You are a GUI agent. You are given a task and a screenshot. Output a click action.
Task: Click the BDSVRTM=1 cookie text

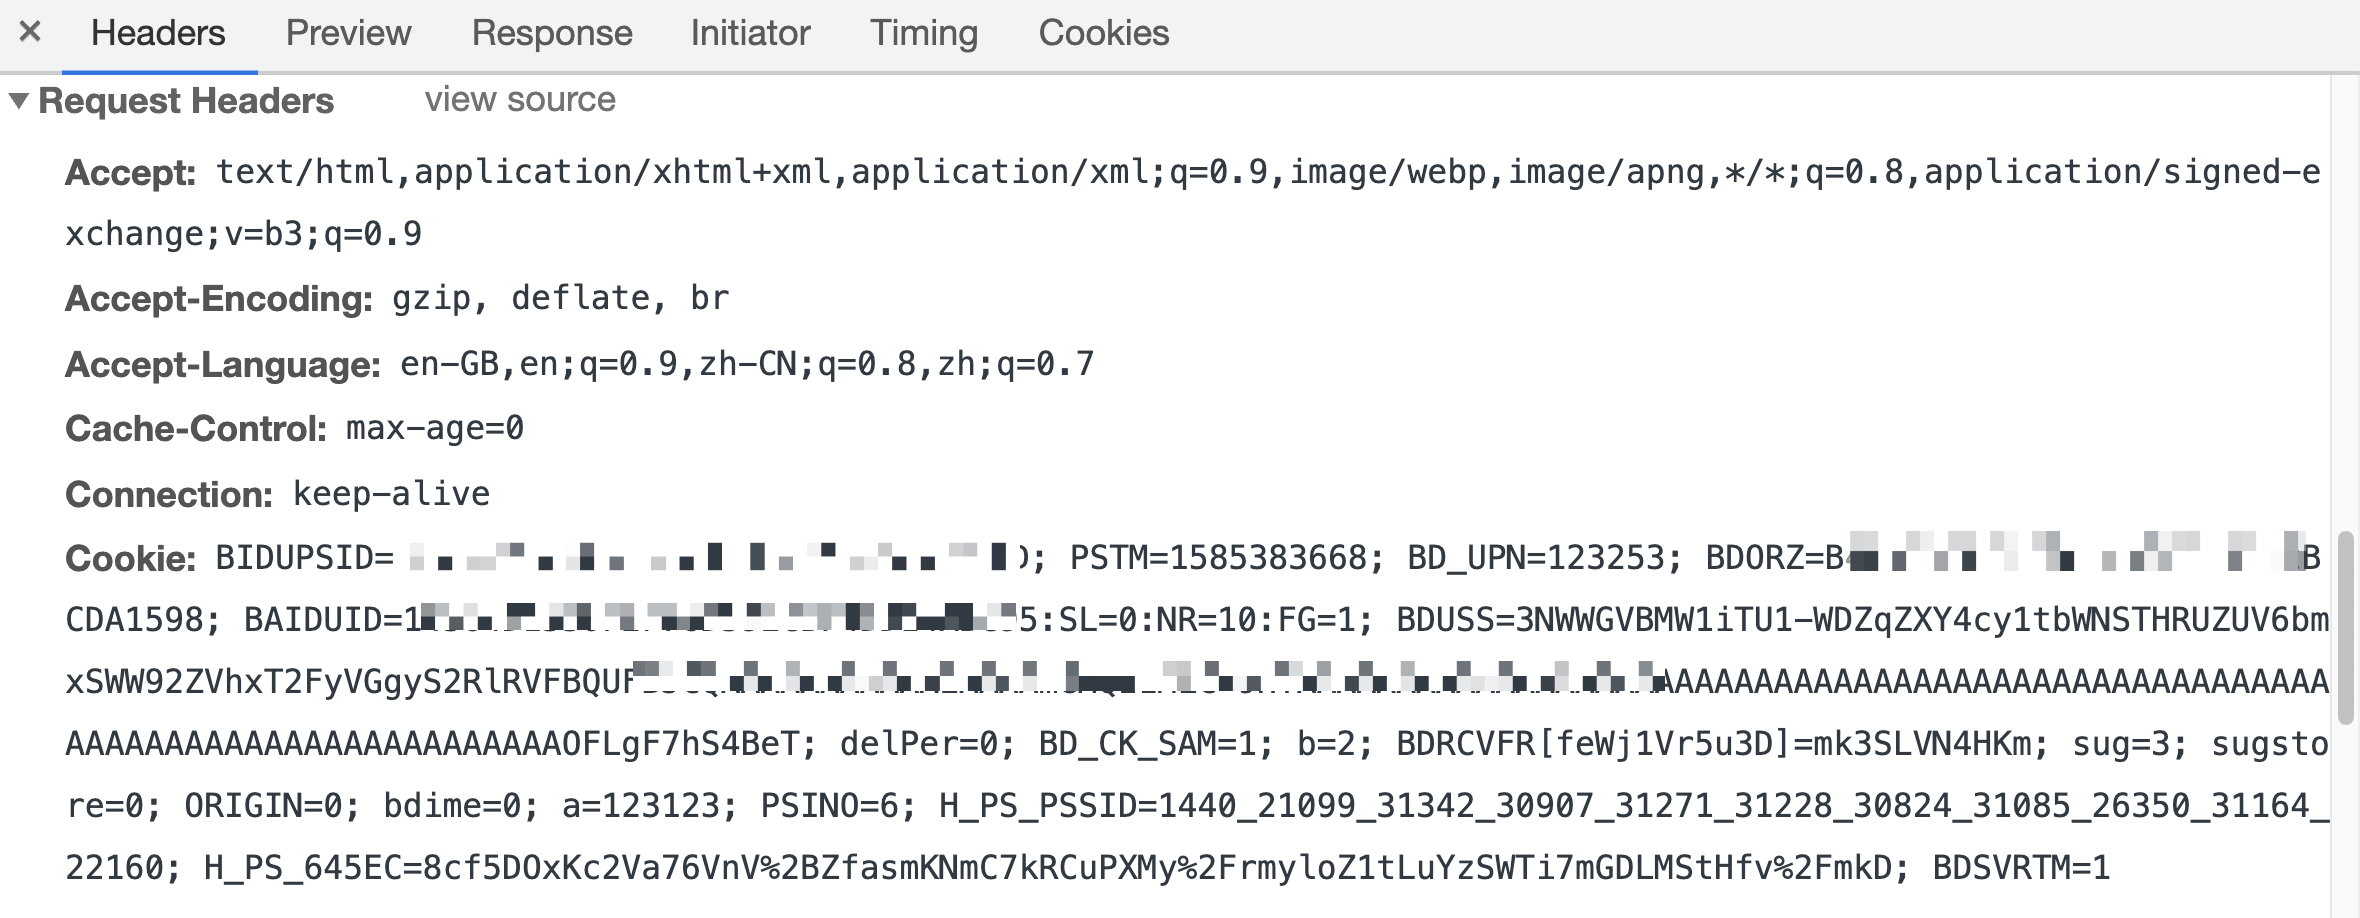point(2021,868)
